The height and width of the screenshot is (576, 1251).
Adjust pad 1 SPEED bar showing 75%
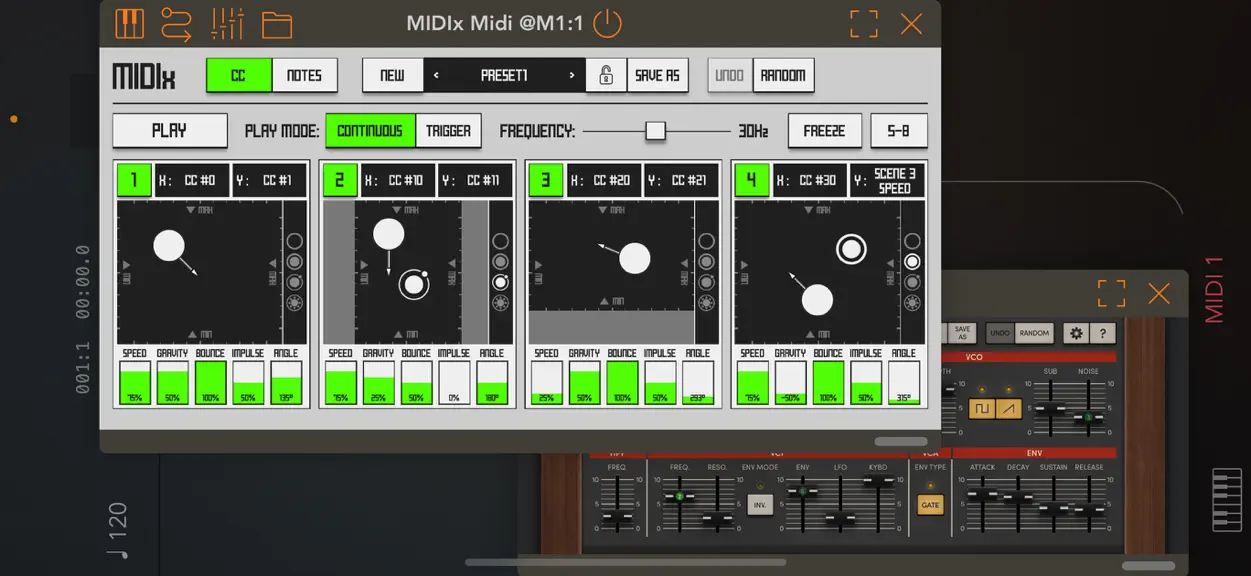(x=135, y=383)
